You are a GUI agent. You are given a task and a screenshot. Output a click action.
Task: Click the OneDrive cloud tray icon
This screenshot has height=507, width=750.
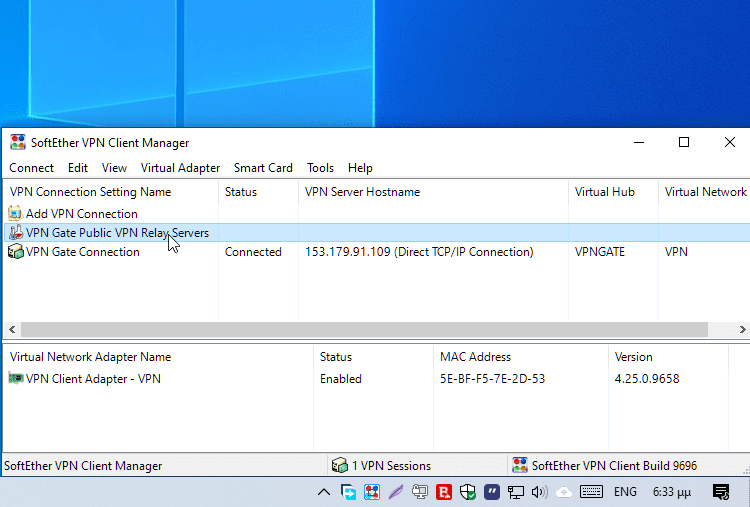pyautogui.click(x=564, y=492)
